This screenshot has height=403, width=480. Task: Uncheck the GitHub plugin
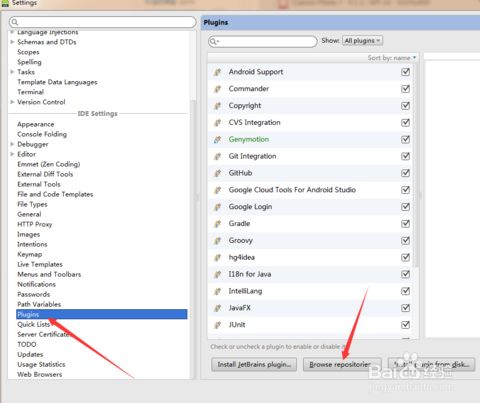tap(405, 173)
